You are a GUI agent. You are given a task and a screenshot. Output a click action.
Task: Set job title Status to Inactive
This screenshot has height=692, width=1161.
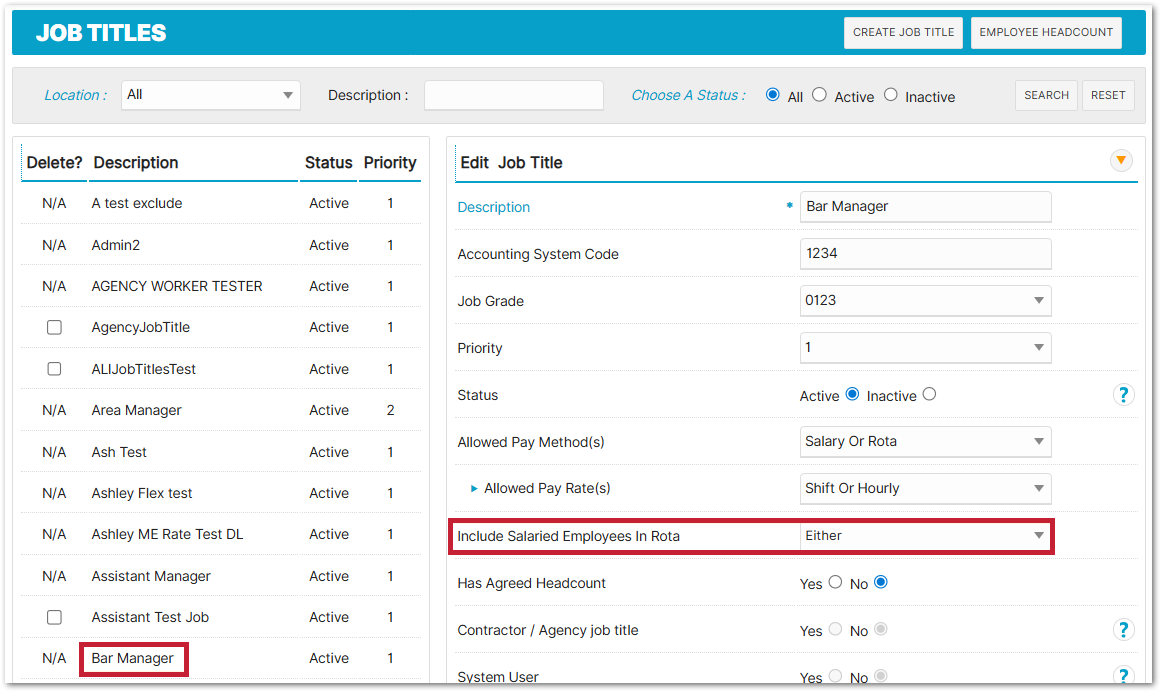pyautogui.click(x=929, y=394)
